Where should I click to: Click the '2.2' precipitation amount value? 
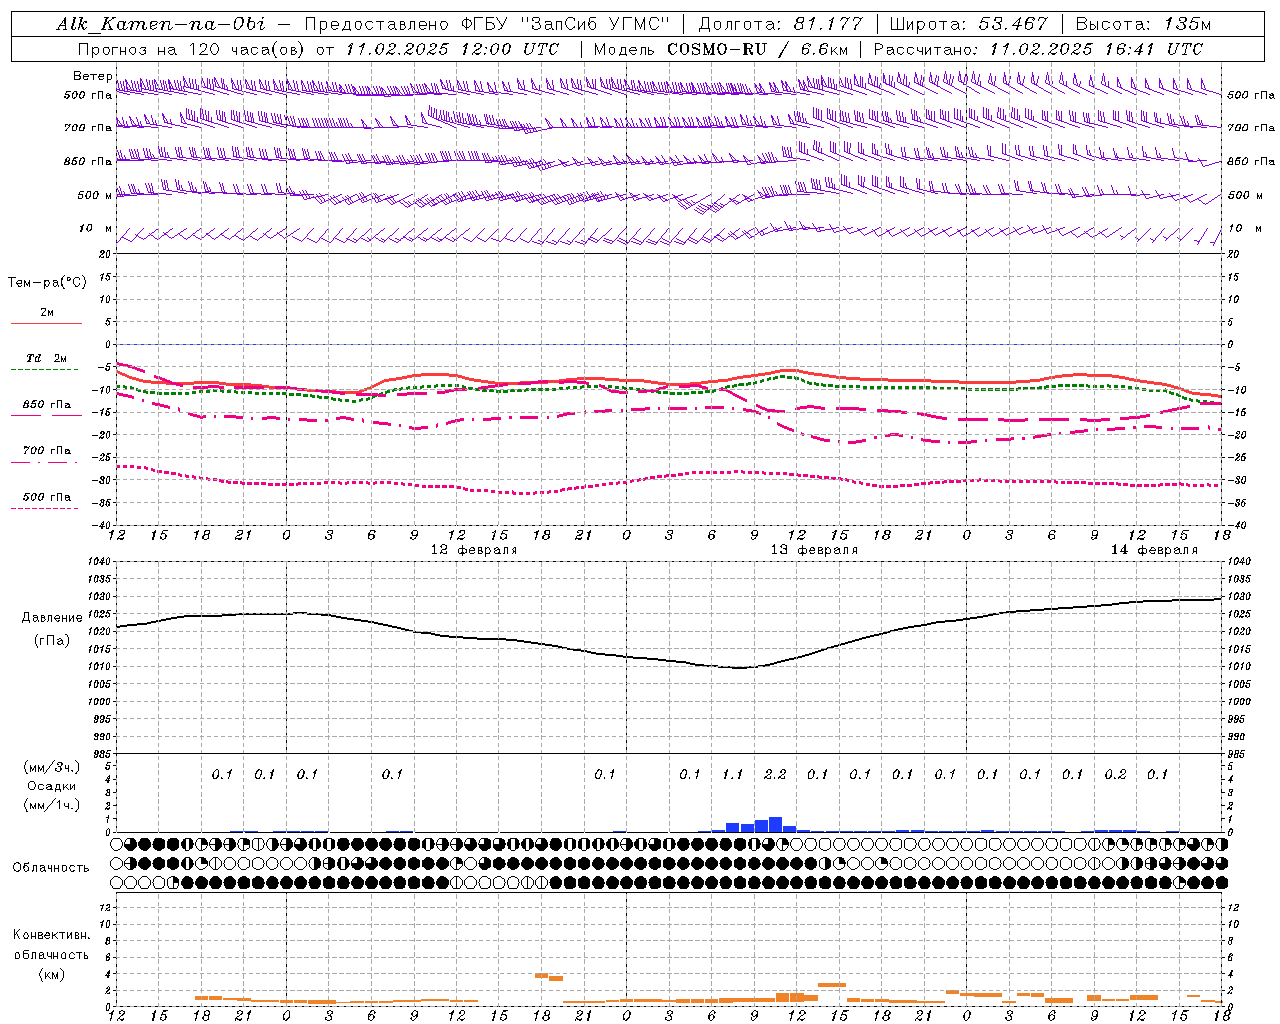point(775,774)
